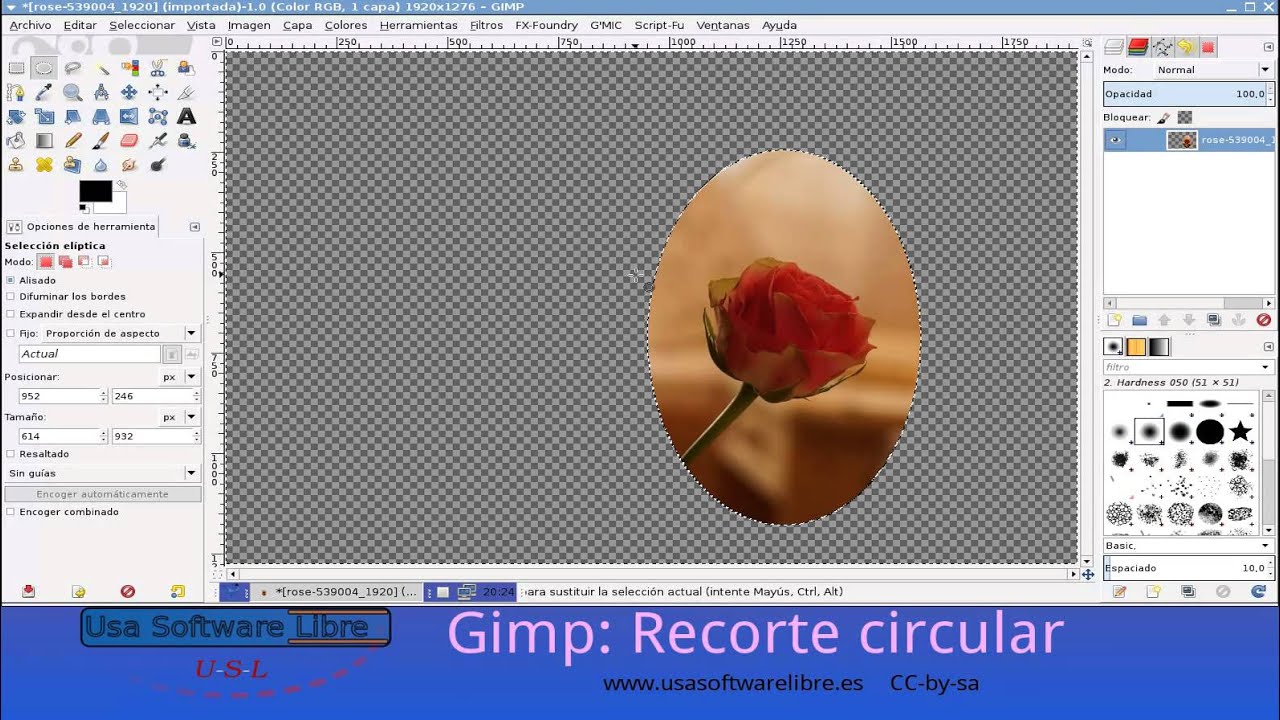1280x720 pixels.
Task: Select the Bucket Fill tool
Action: tap(16, 141)
